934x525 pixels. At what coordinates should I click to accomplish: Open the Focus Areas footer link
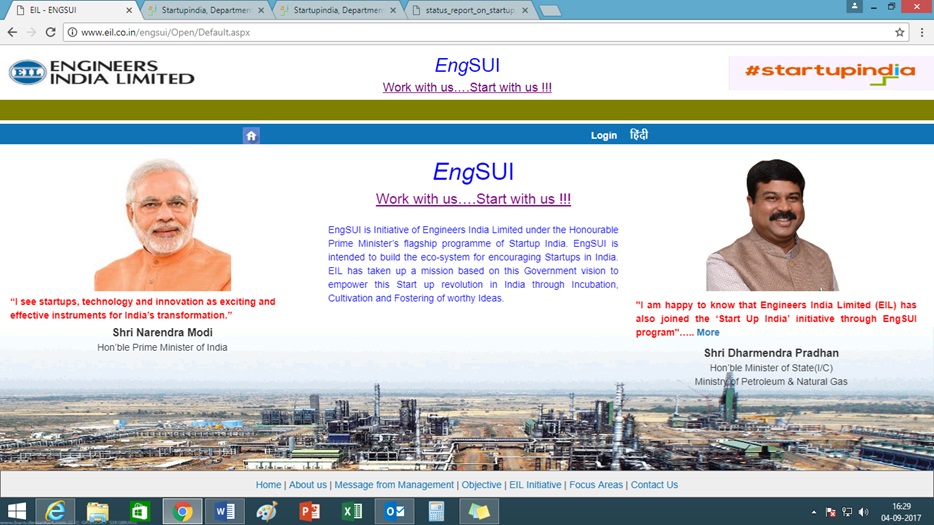click(596, 485)
